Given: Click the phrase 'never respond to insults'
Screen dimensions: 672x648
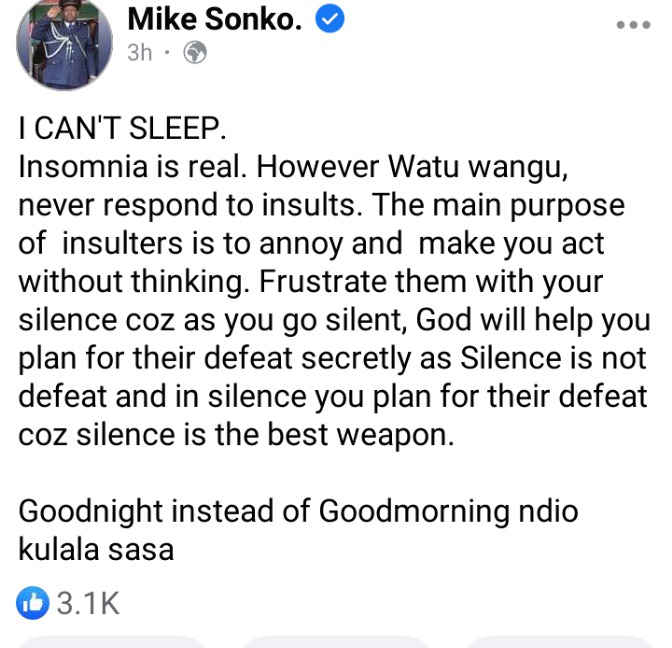Looking at the screenshot, I should pos(187,205).
